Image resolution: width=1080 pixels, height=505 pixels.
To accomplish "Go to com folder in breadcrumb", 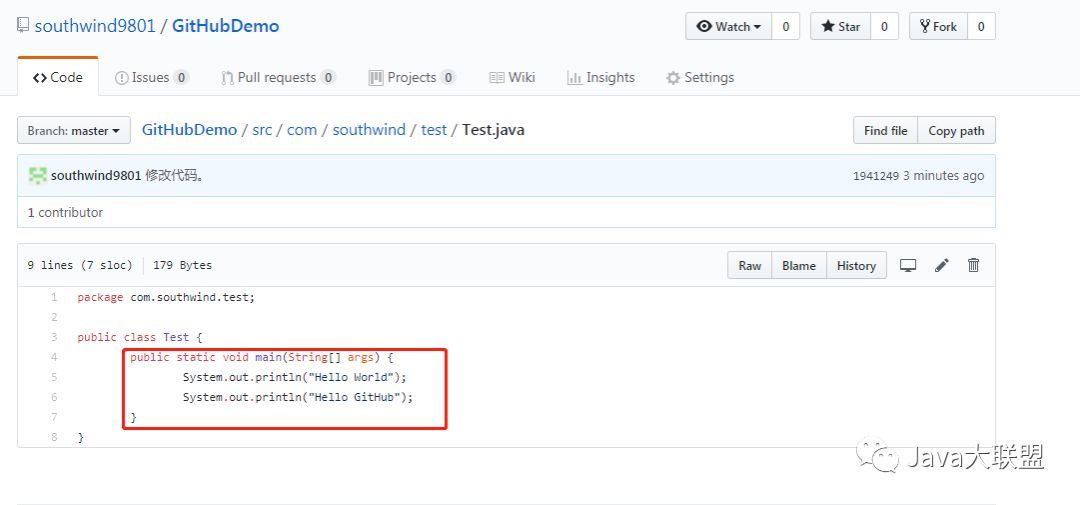I will click(x=302, y=130).
